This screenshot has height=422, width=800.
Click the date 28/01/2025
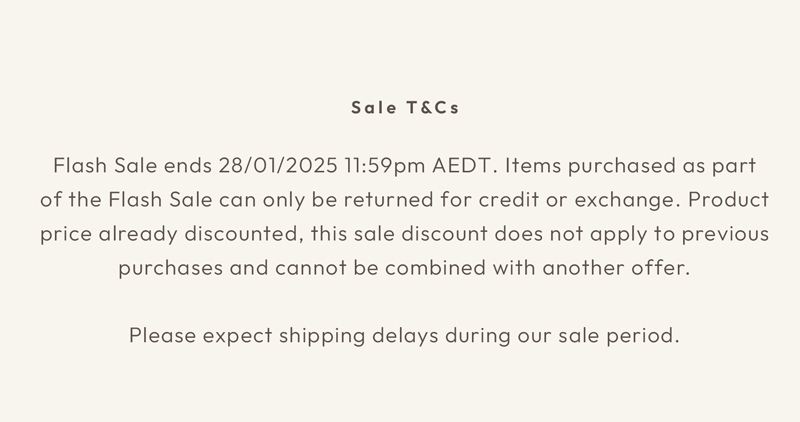266,164
